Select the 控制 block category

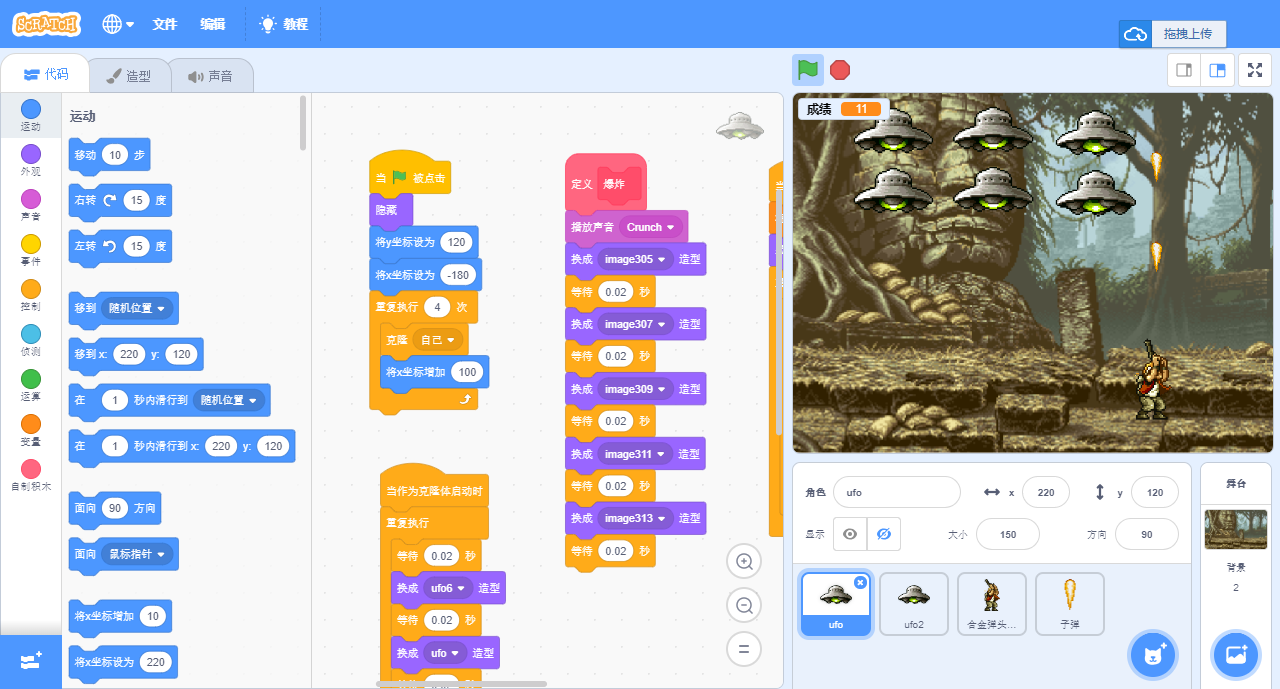pyautogui.click(x=31, y=295)
